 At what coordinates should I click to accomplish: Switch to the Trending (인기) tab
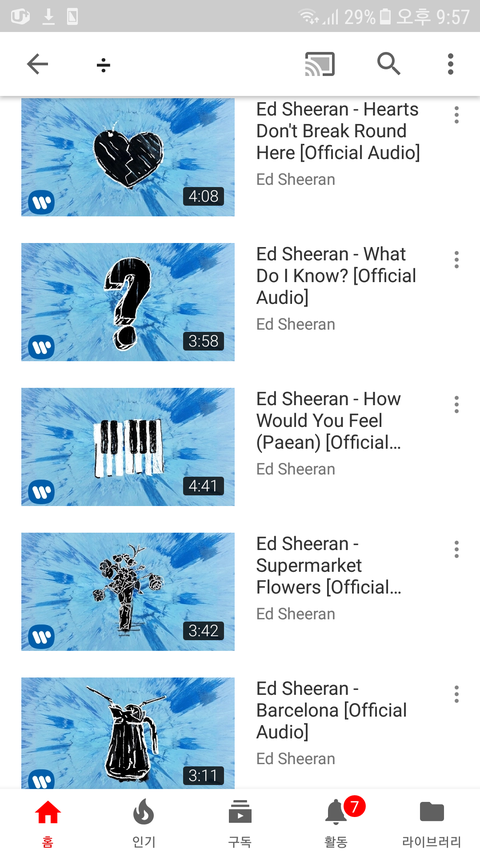[144, 823]
